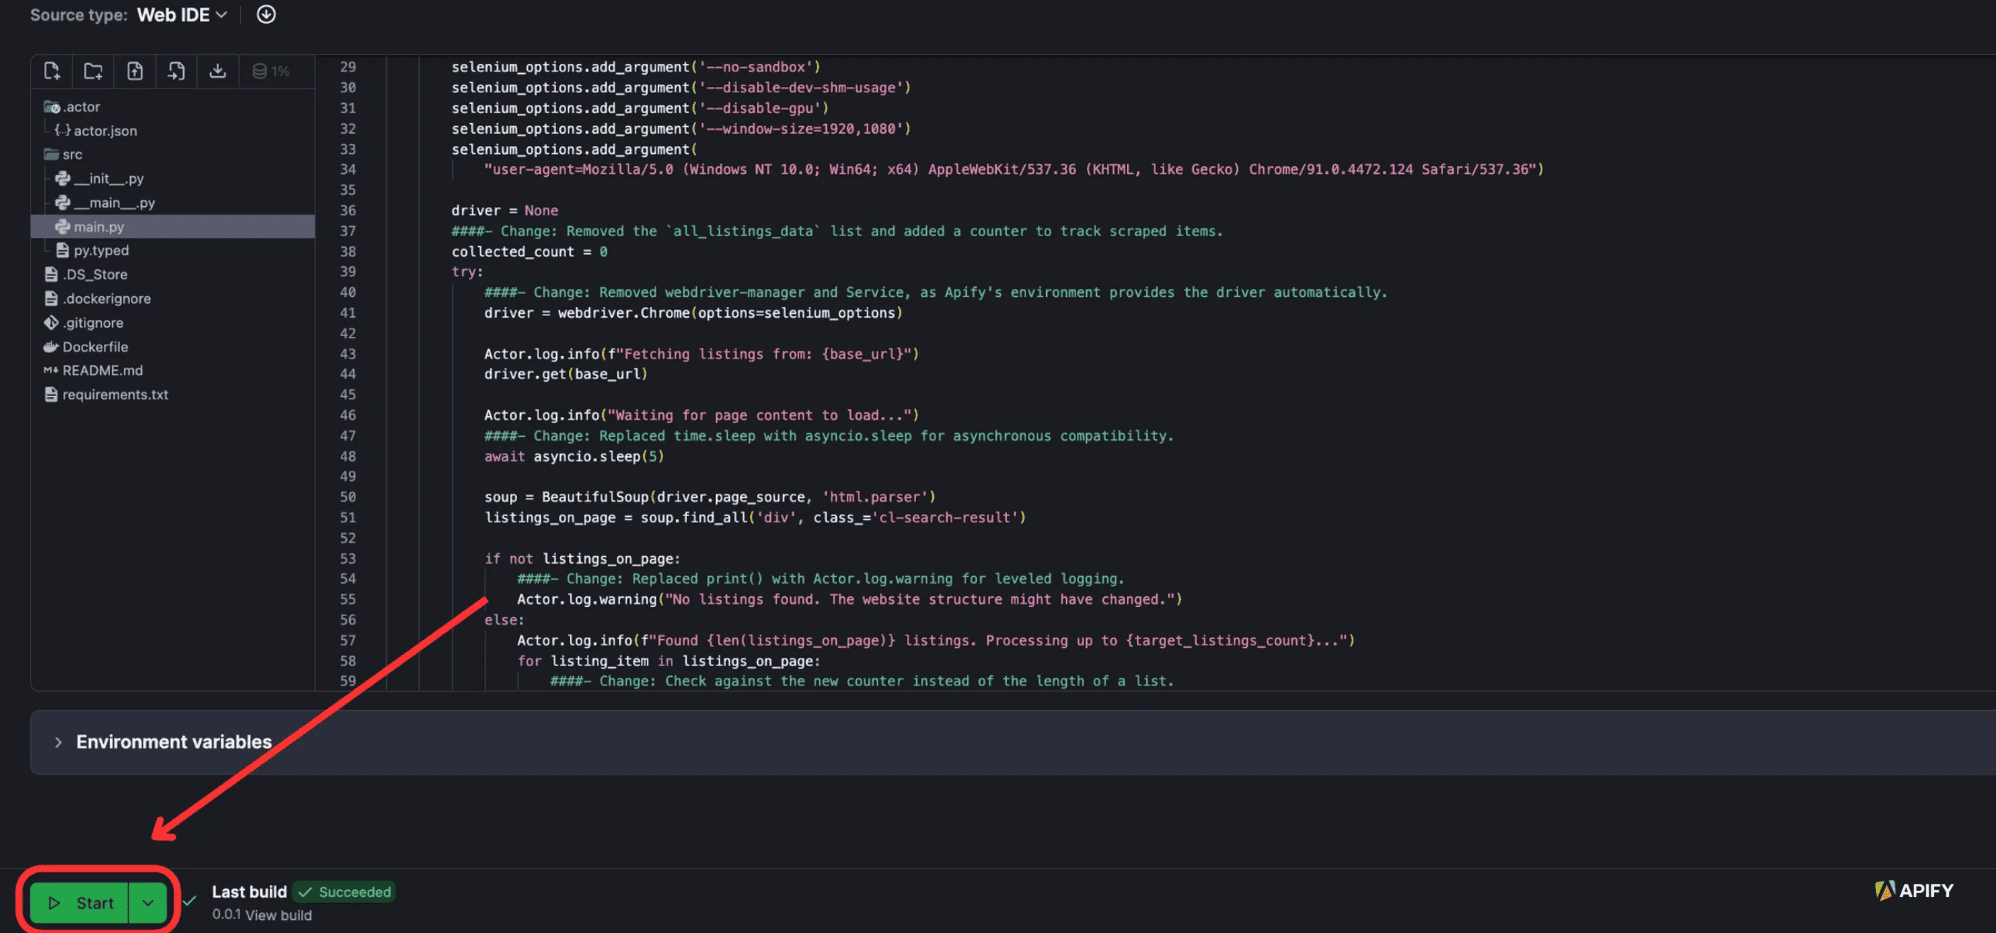1996x933 pixels.
Task: Open the actor.json file
Action: click(103, 130)
